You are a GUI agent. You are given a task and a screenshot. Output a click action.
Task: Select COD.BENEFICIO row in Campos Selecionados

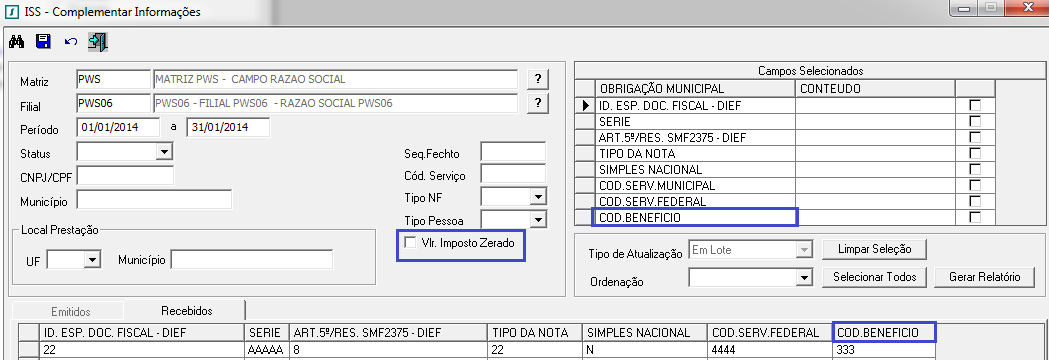click(786, 217)
